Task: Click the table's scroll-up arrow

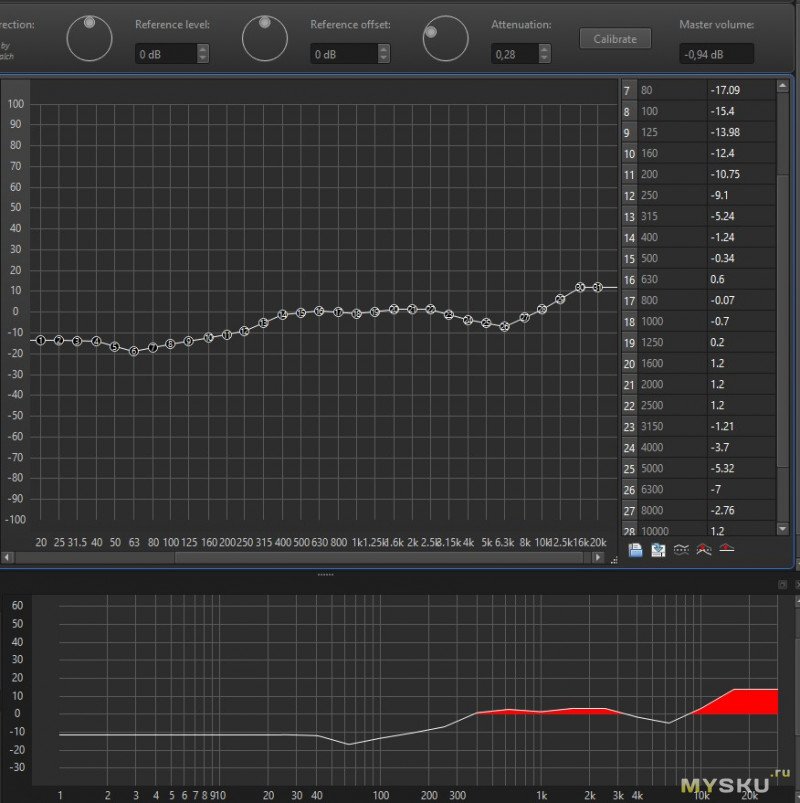Action: [x=783, y=87]
